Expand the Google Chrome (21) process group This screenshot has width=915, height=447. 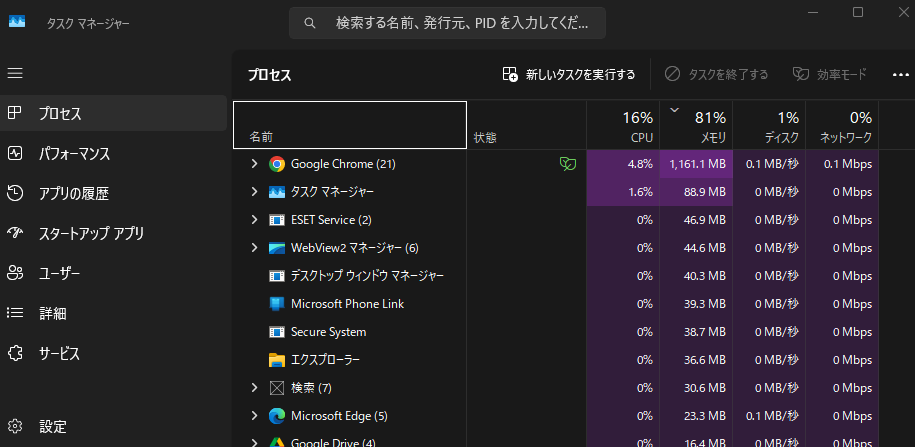(x=254, y=164)
